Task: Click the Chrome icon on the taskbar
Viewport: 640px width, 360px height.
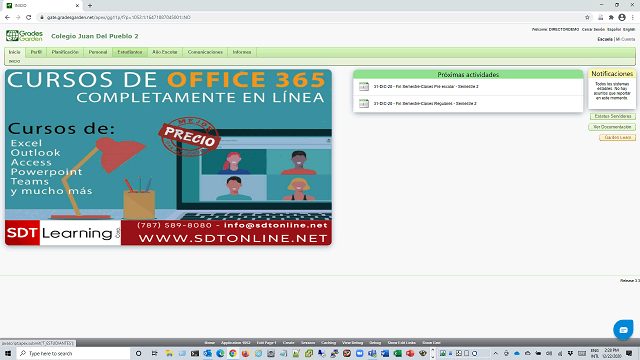Action: (x=233, y=353)
